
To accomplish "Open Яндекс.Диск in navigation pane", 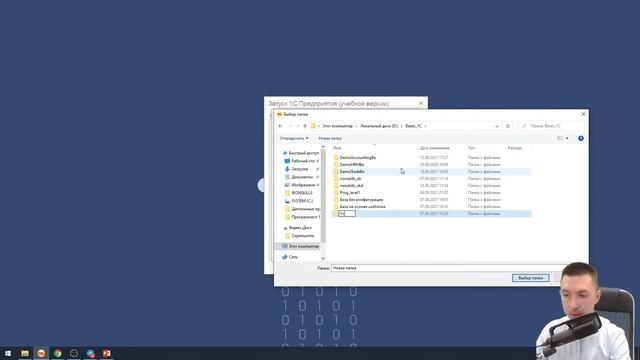I will (x=297, y=228).
